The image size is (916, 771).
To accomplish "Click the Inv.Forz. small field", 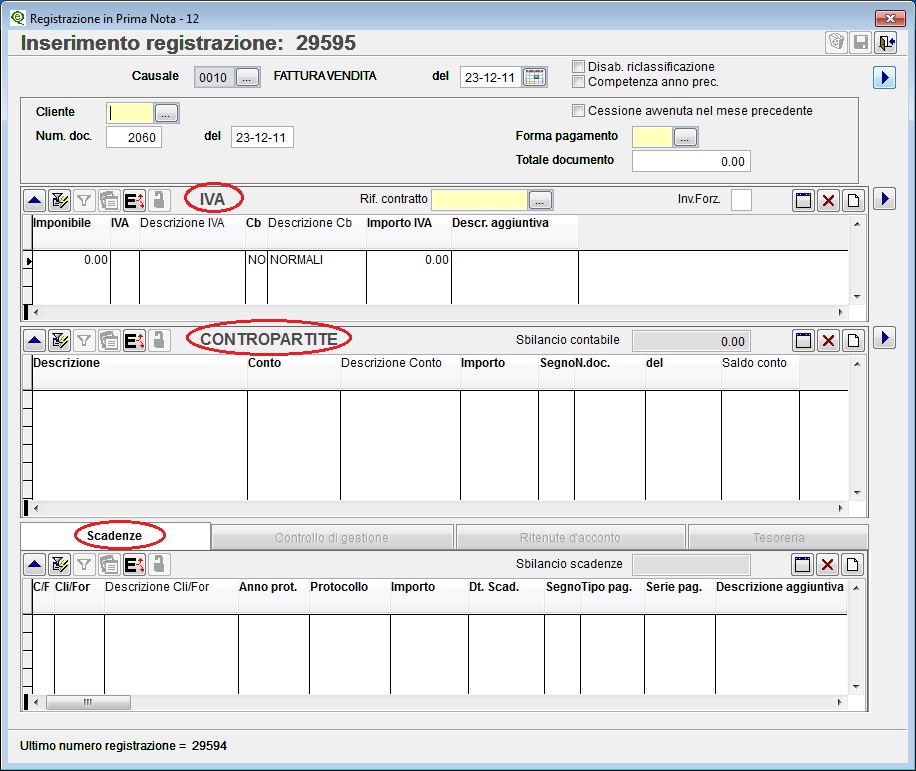I will [741, 200].
